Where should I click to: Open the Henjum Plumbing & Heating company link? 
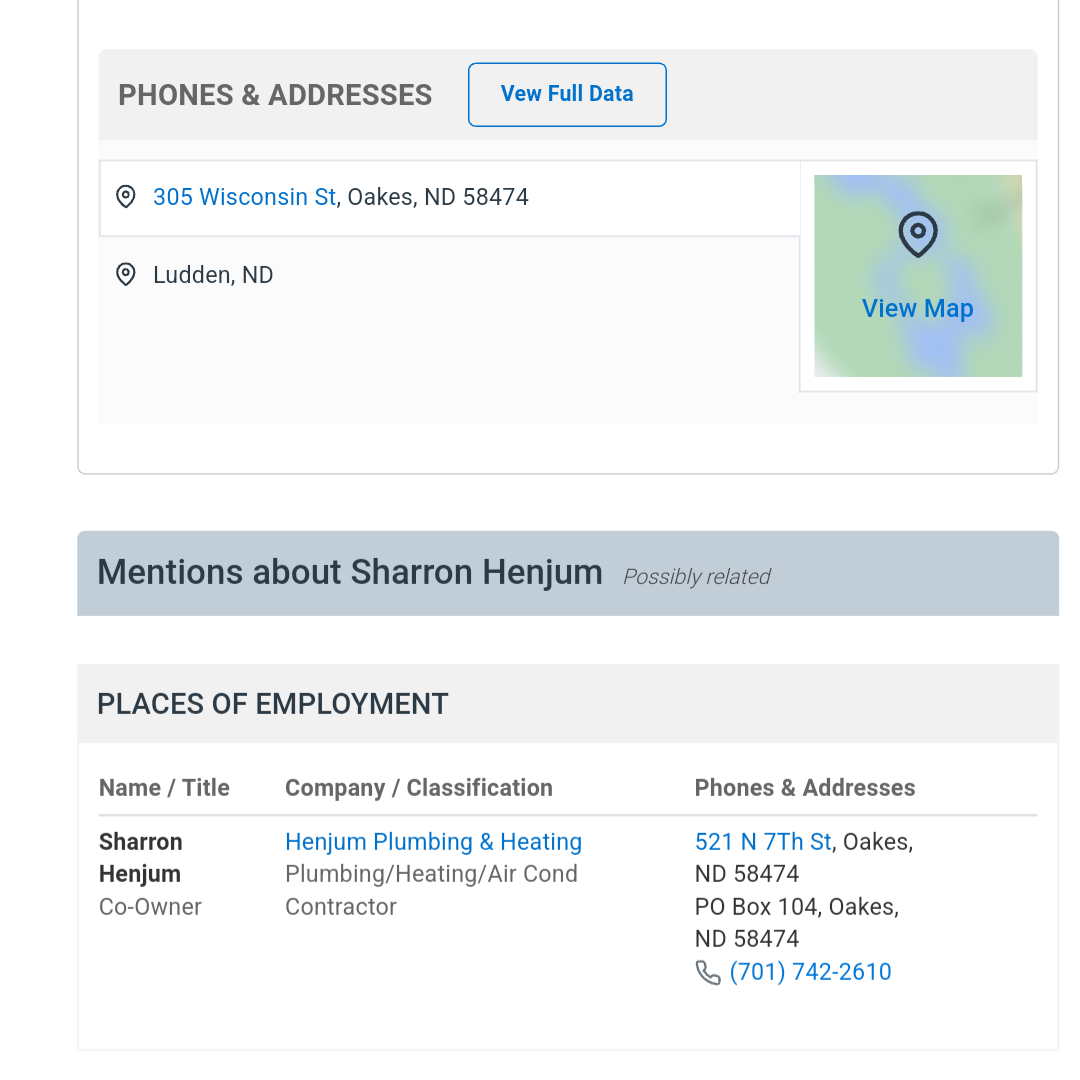(433, 842)
